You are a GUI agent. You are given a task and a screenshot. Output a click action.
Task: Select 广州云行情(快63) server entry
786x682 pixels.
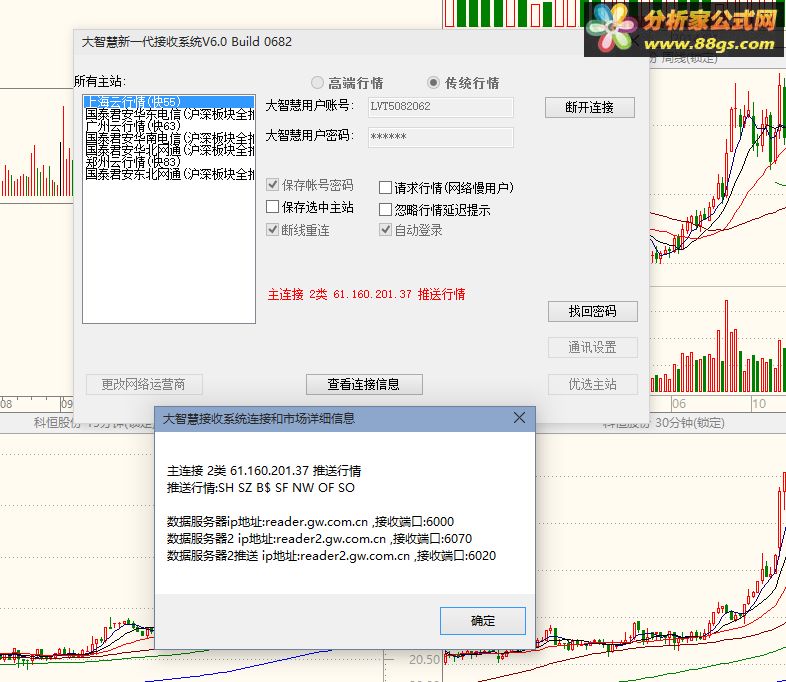[x=169, y=126]
